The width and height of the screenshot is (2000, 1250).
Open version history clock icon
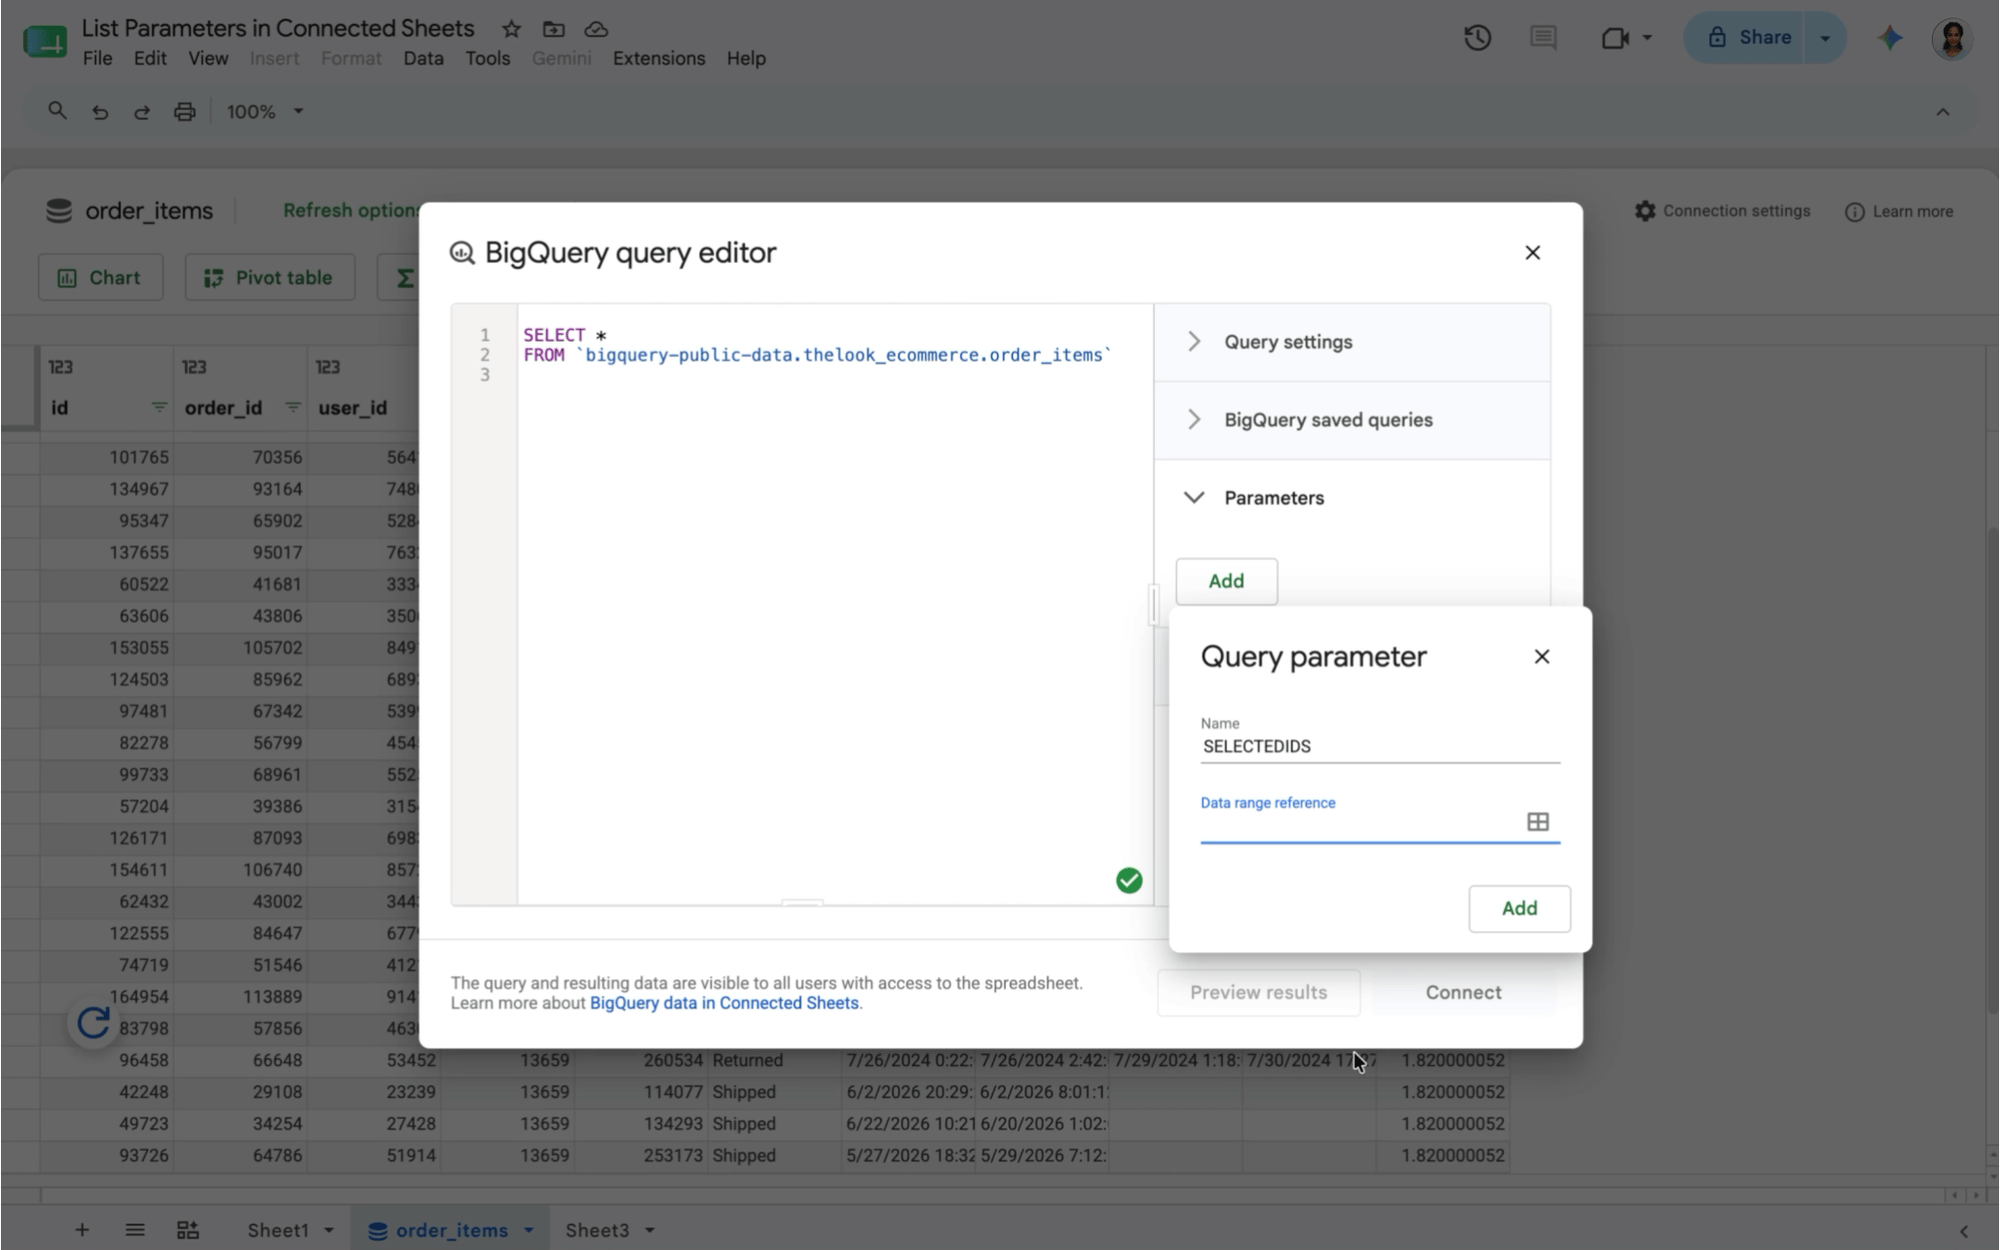1477,38
